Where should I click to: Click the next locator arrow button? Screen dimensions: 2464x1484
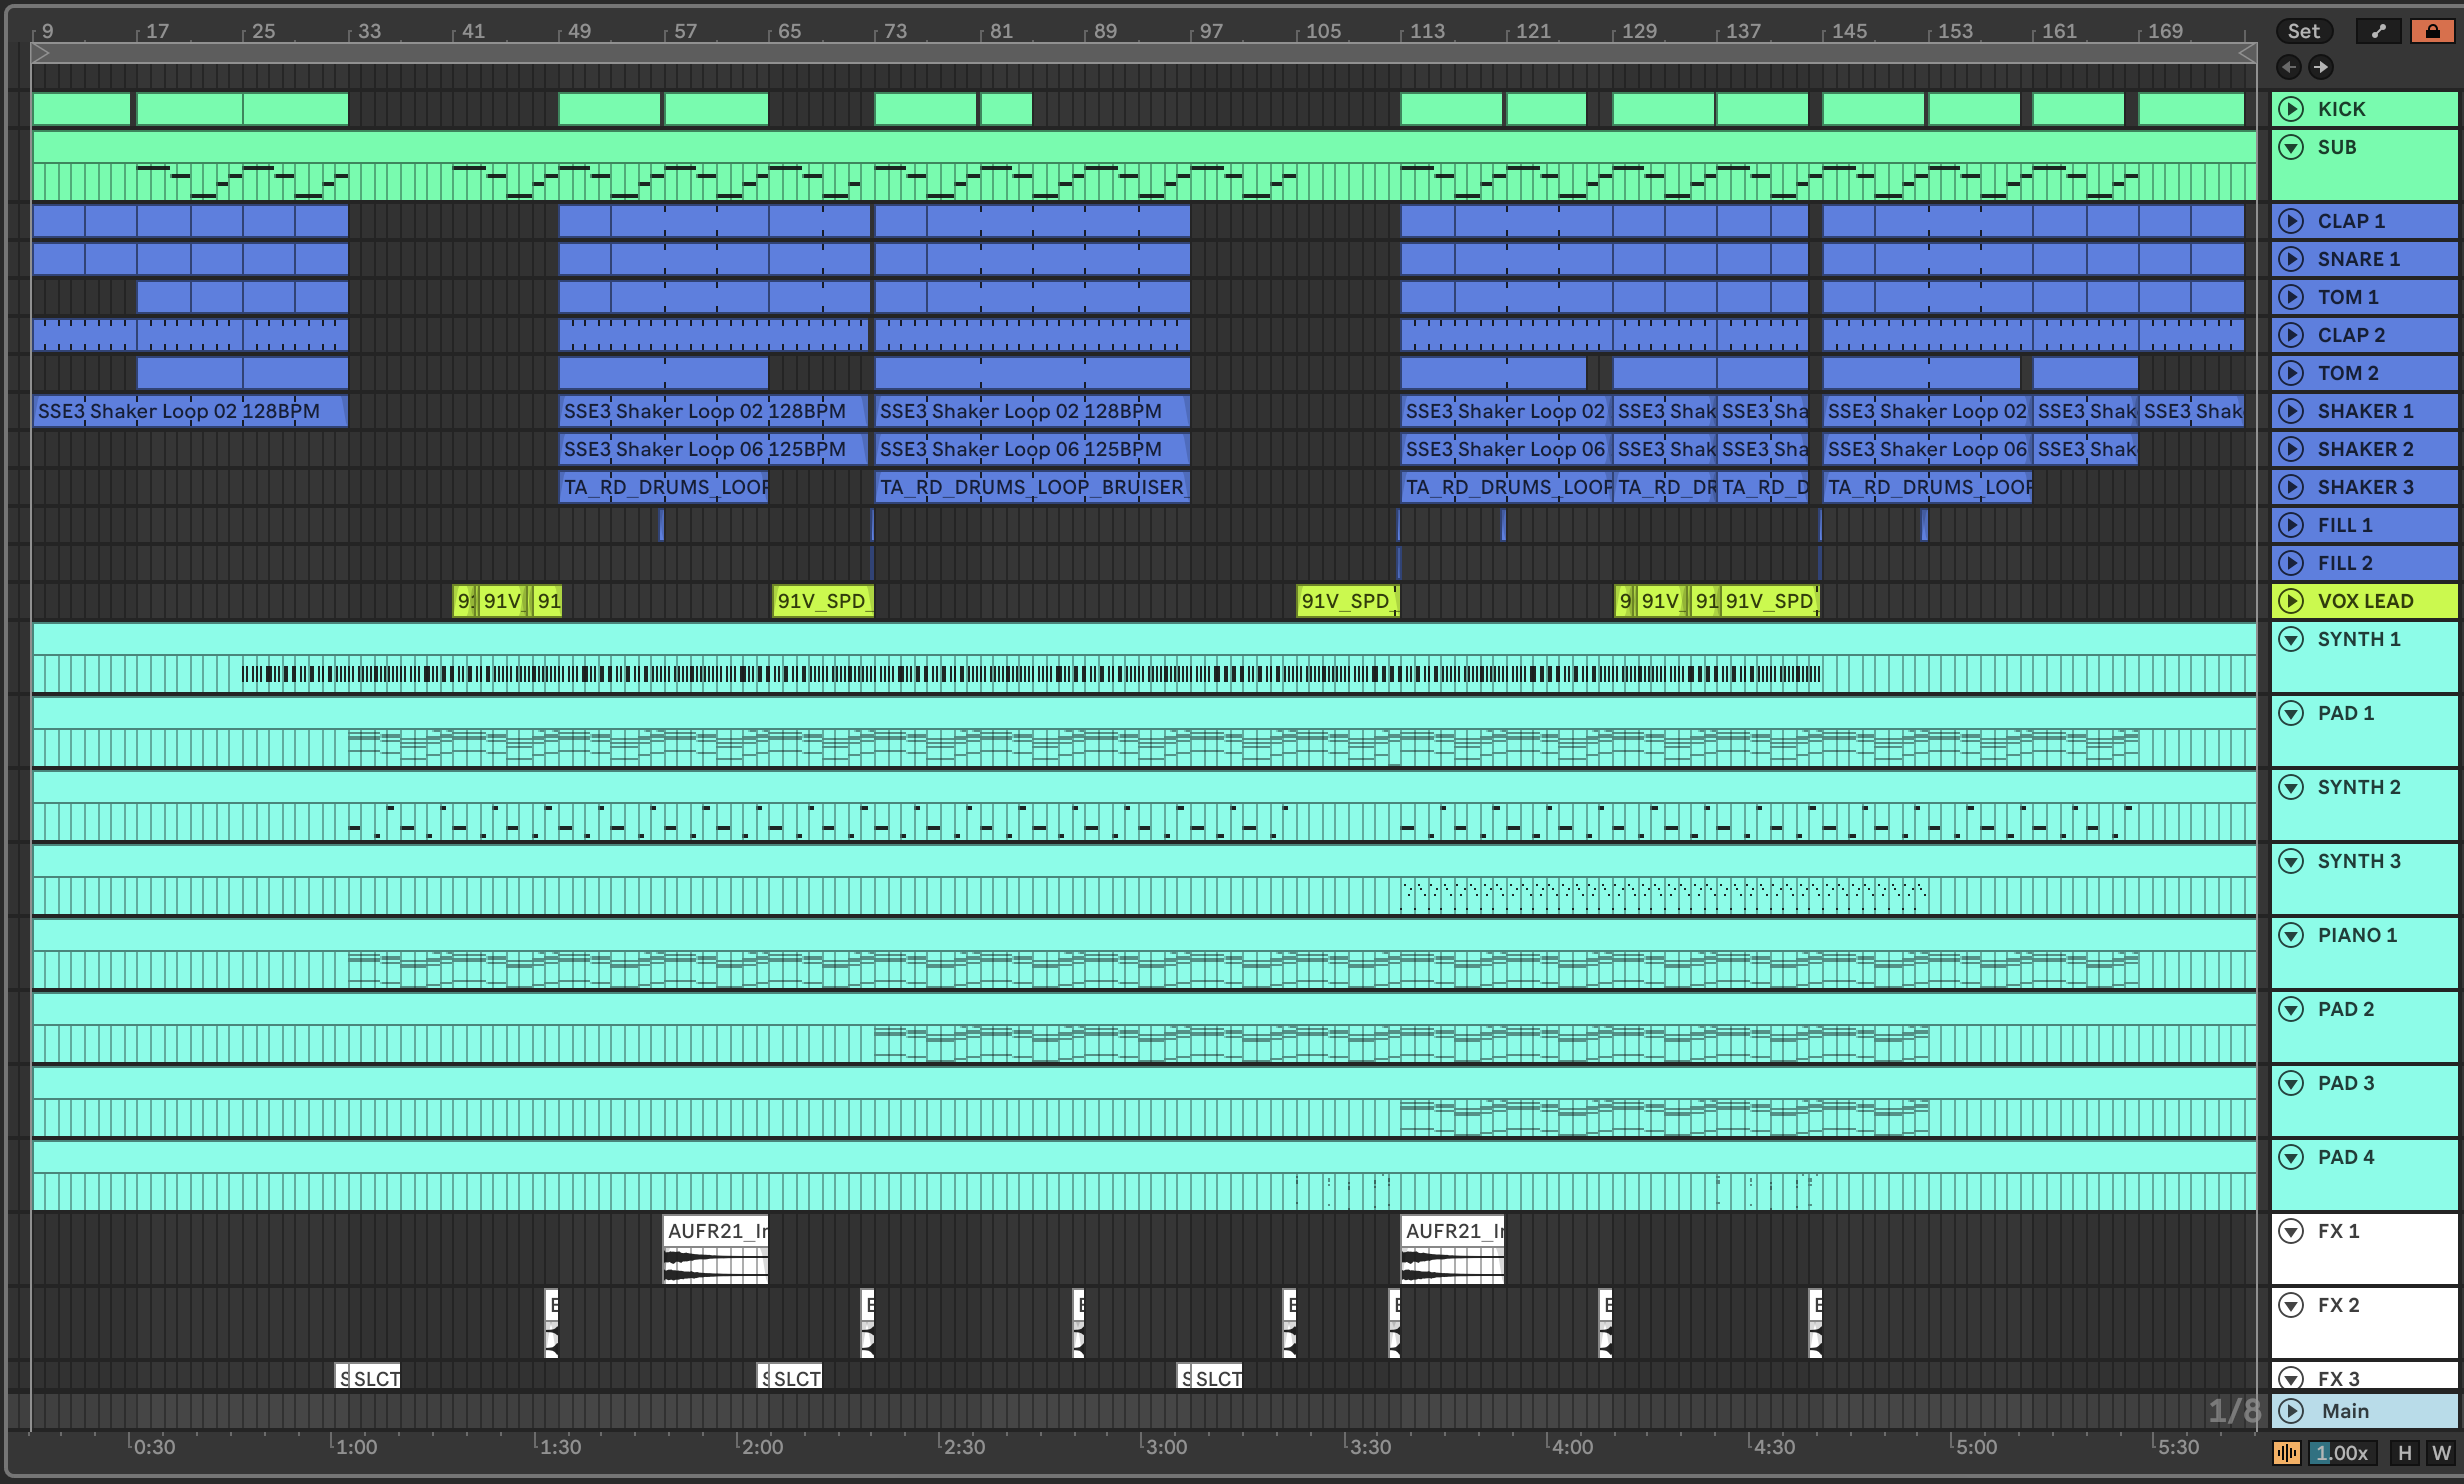pos(2320,67)
